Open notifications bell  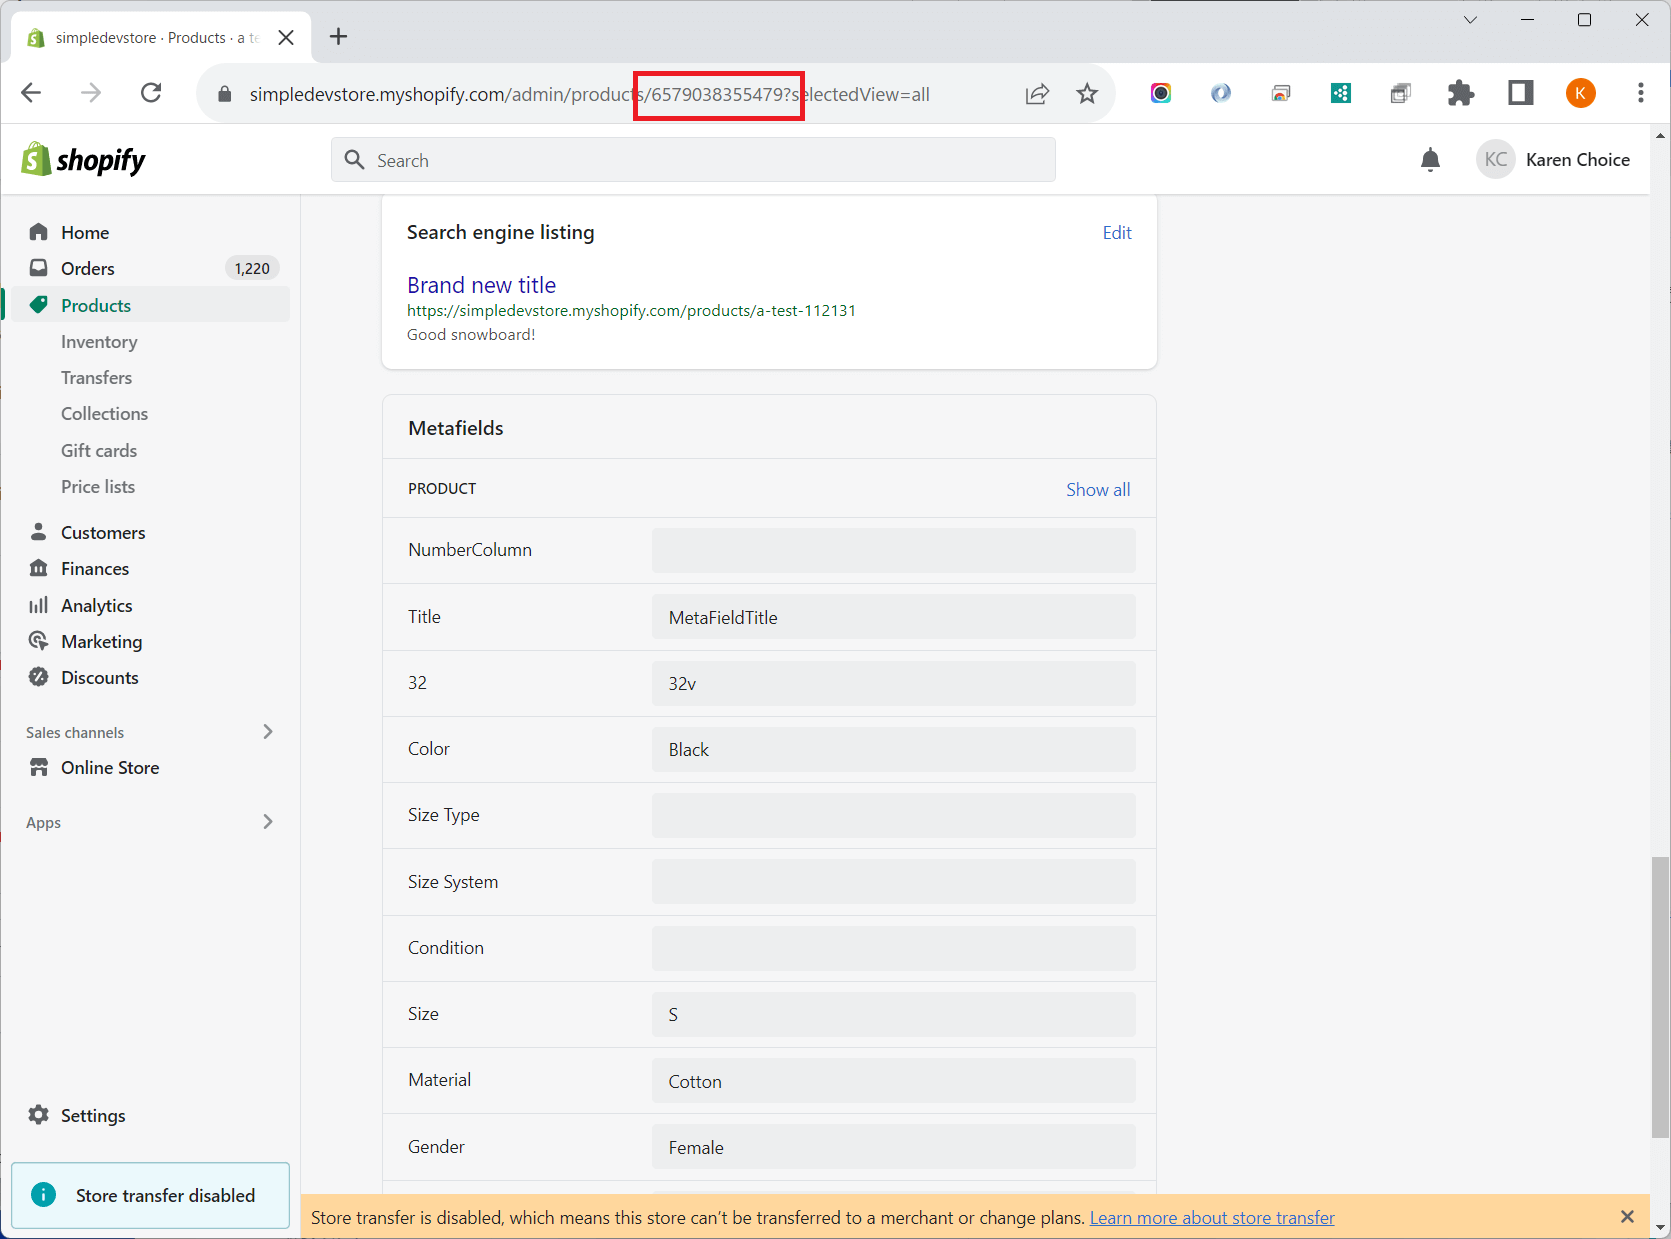1430,160
